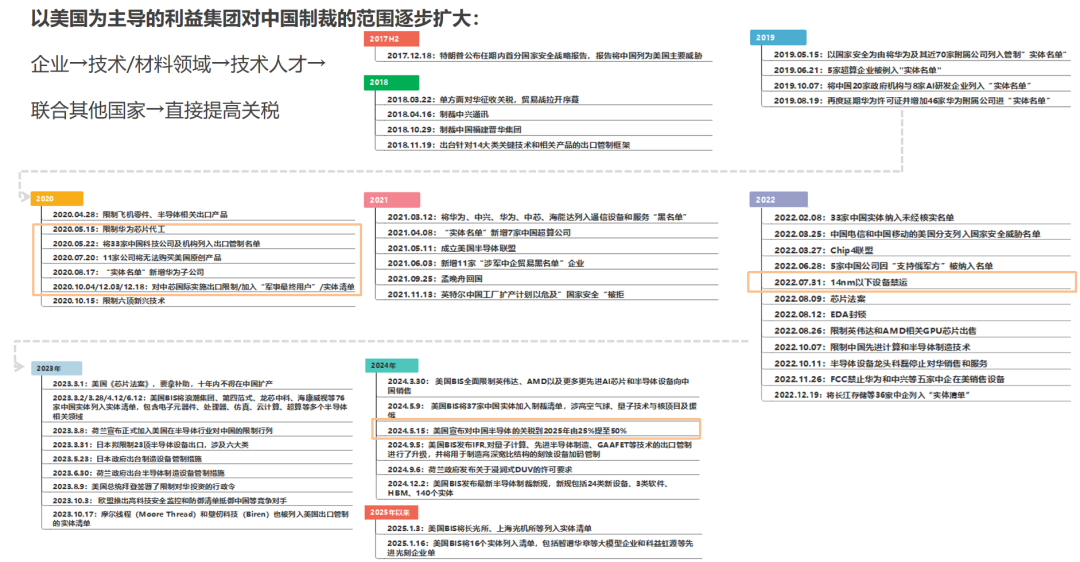
Task: Click the green 2018 year label
Action: coord(391,83)
